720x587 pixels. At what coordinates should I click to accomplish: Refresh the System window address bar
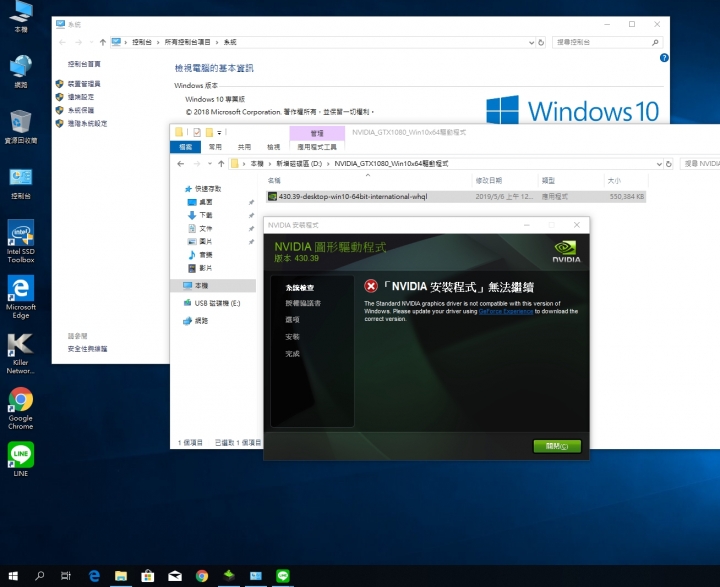point(541,42)
